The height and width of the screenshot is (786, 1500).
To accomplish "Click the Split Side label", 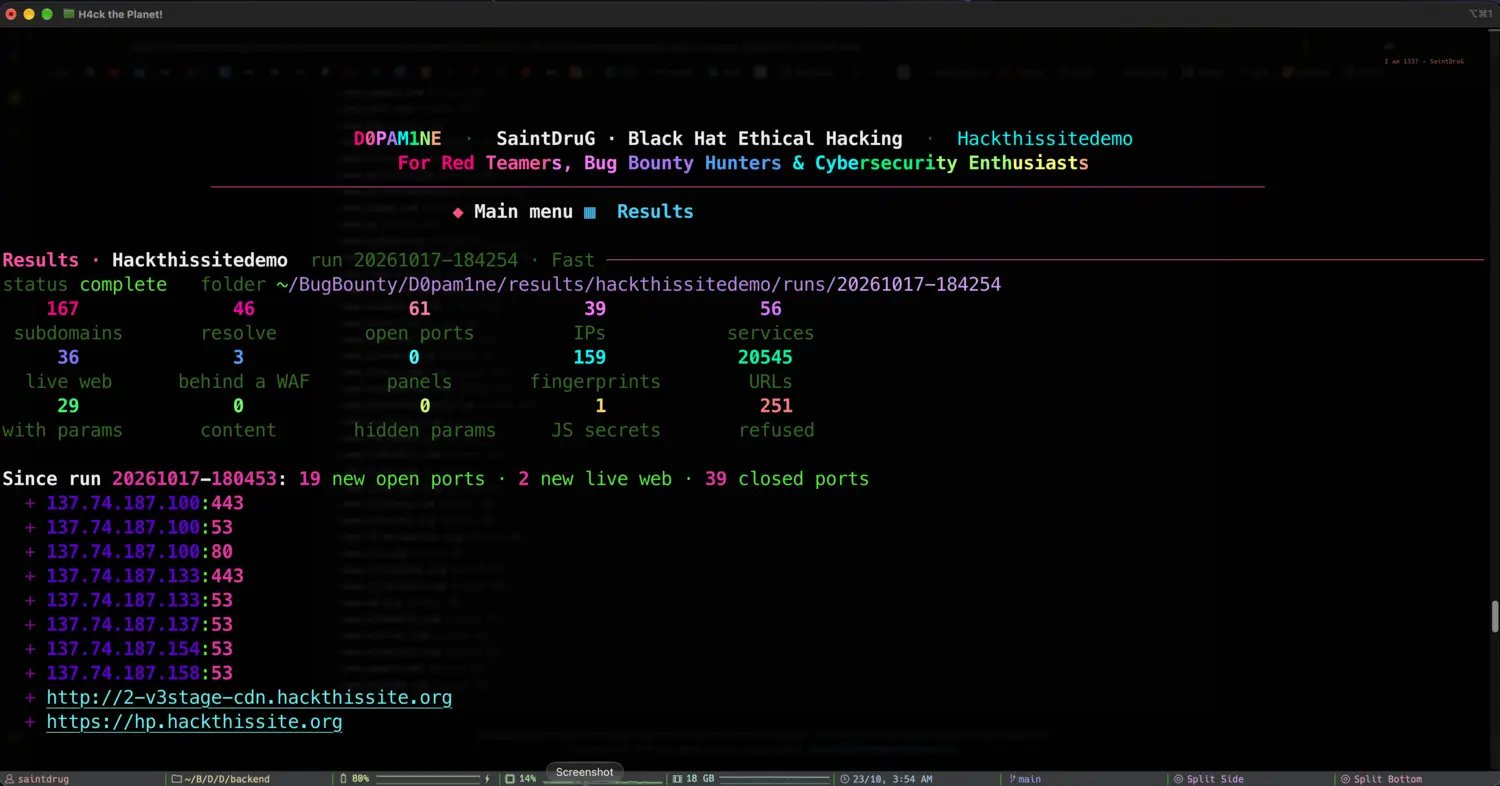I will (x=1215, y=779).
